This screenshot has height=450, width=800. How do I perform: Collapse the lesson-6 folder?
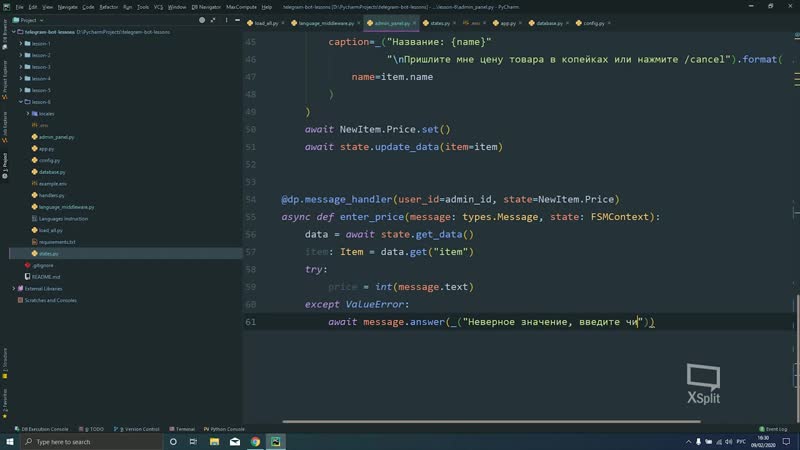tap(21, 102)
